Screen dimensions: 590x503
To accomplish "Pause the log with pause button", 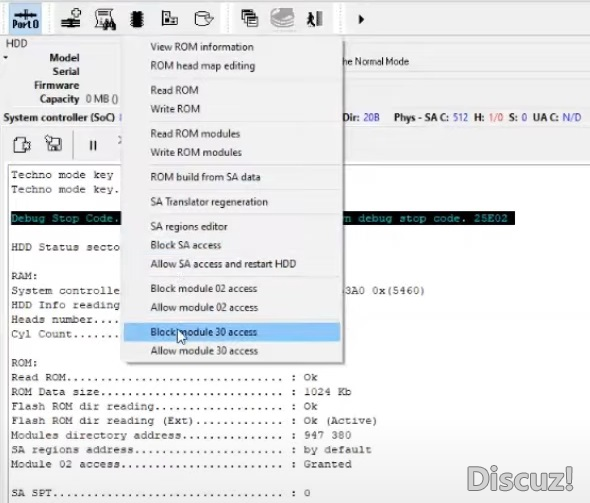I will (x=93, y=145).
